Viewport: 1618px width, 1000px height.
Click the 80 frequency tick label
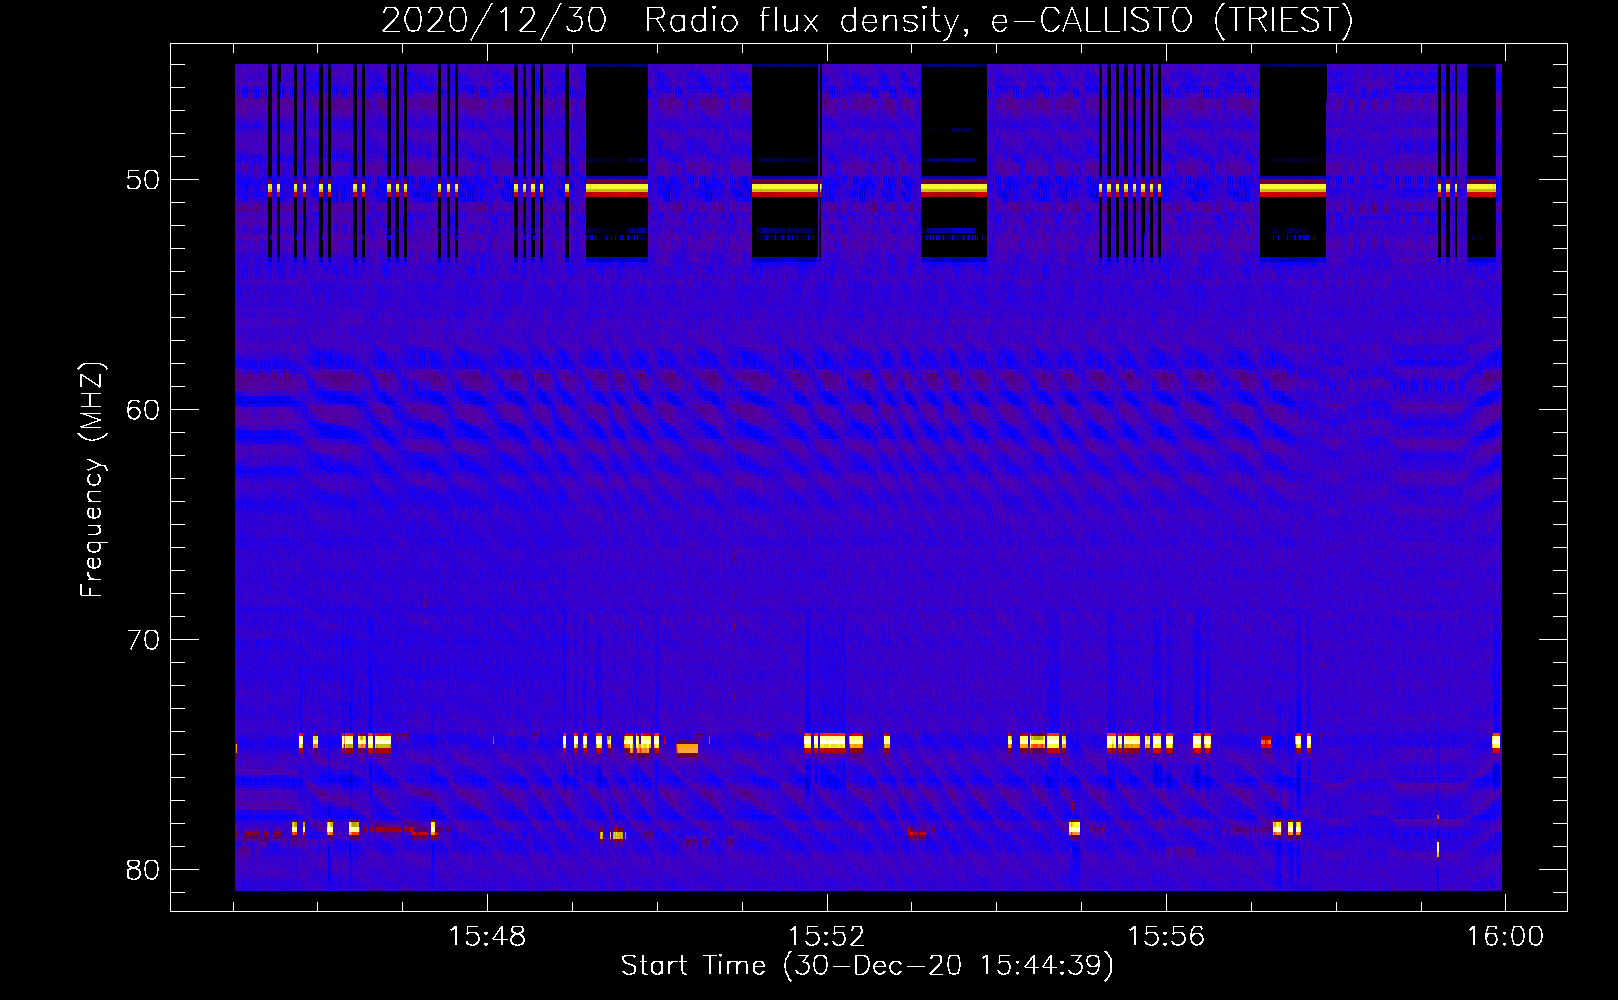tap(143, 870)
